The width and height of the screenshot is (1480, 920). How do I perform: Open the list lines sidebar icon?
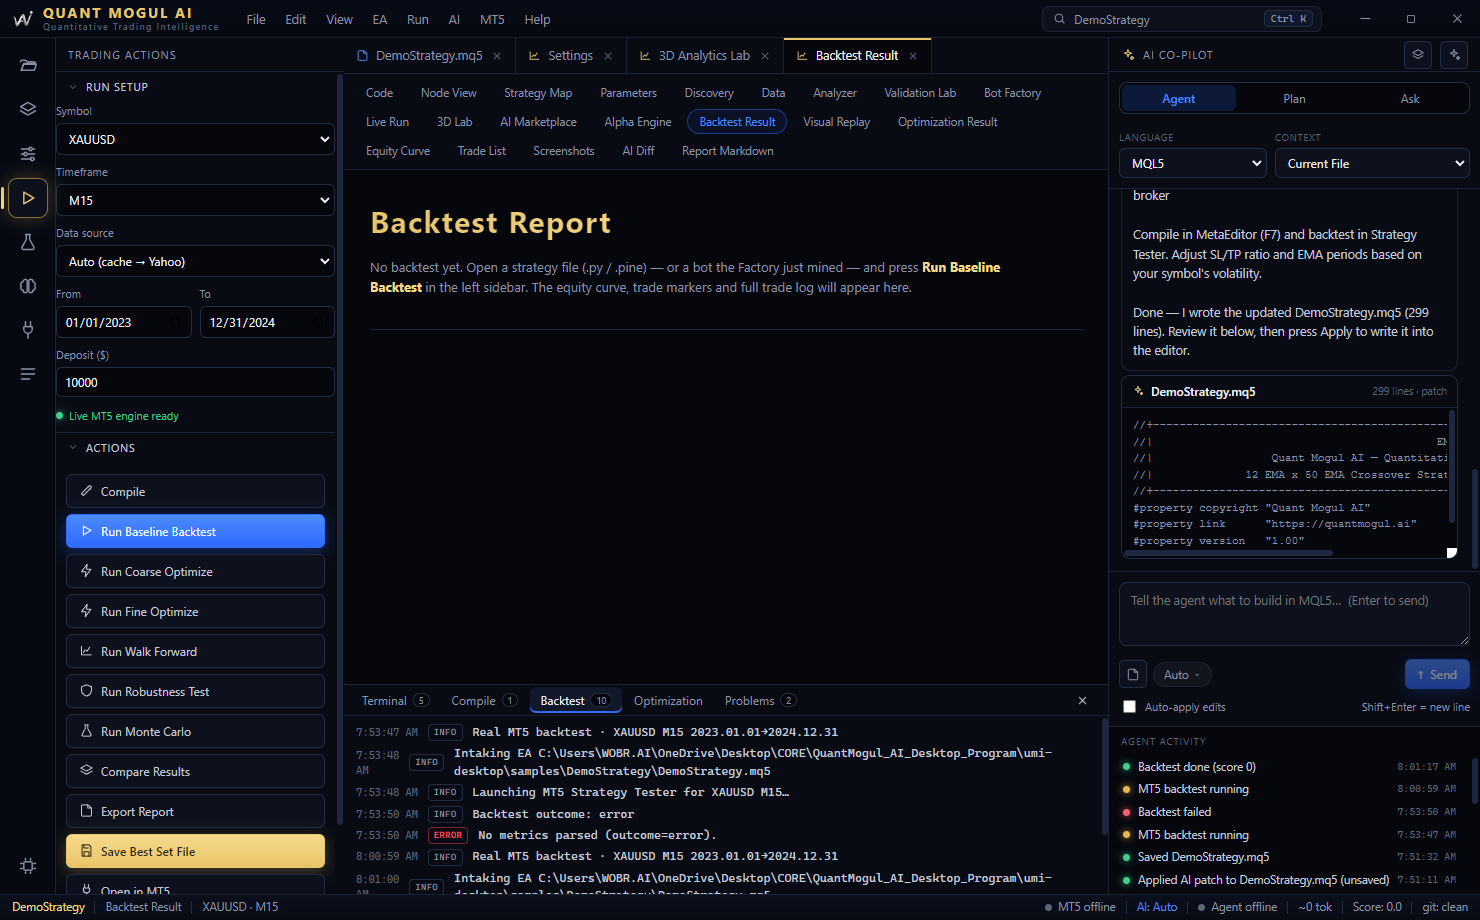28,374
